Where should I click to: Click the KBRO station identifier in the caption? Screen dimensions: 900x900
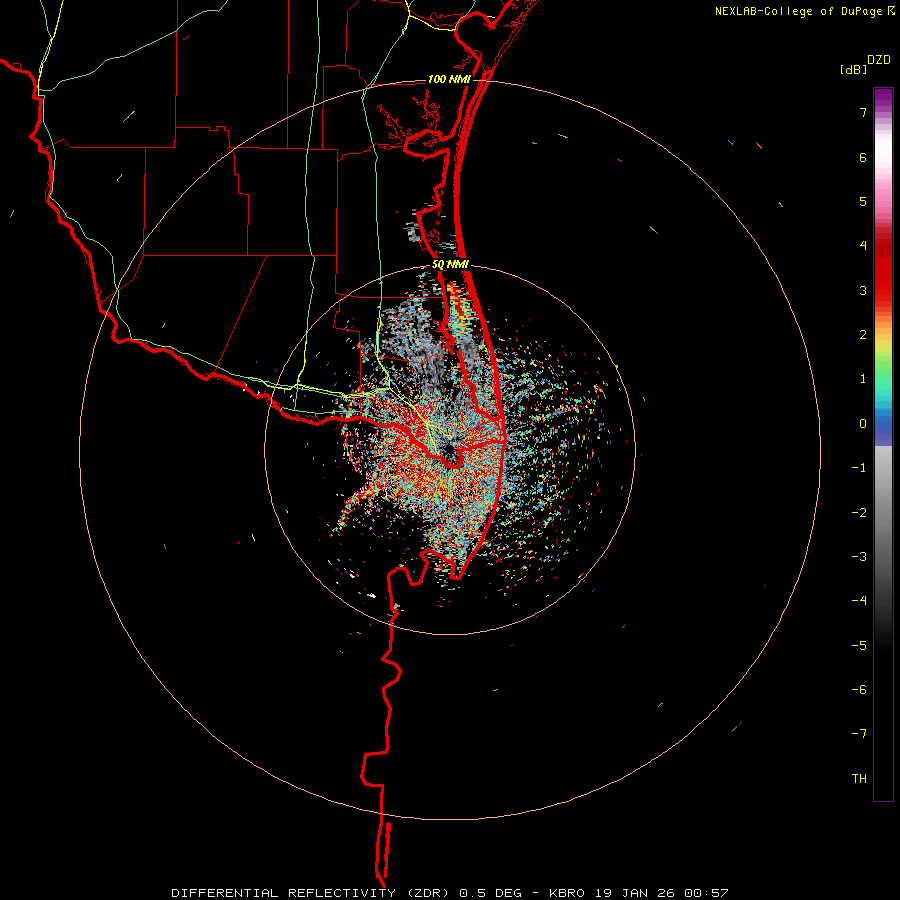(567, 893)
